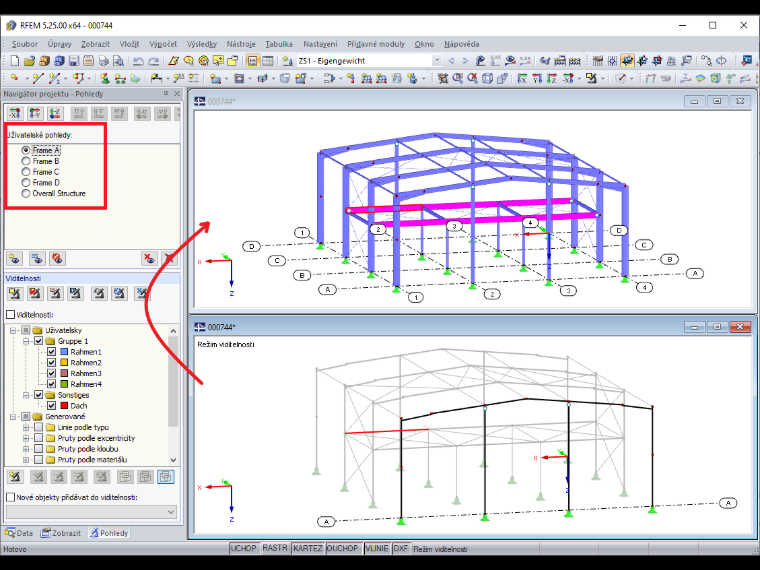760x570 pixels.
Task: Click the view in Z direction icon
Action: [552, 78]
